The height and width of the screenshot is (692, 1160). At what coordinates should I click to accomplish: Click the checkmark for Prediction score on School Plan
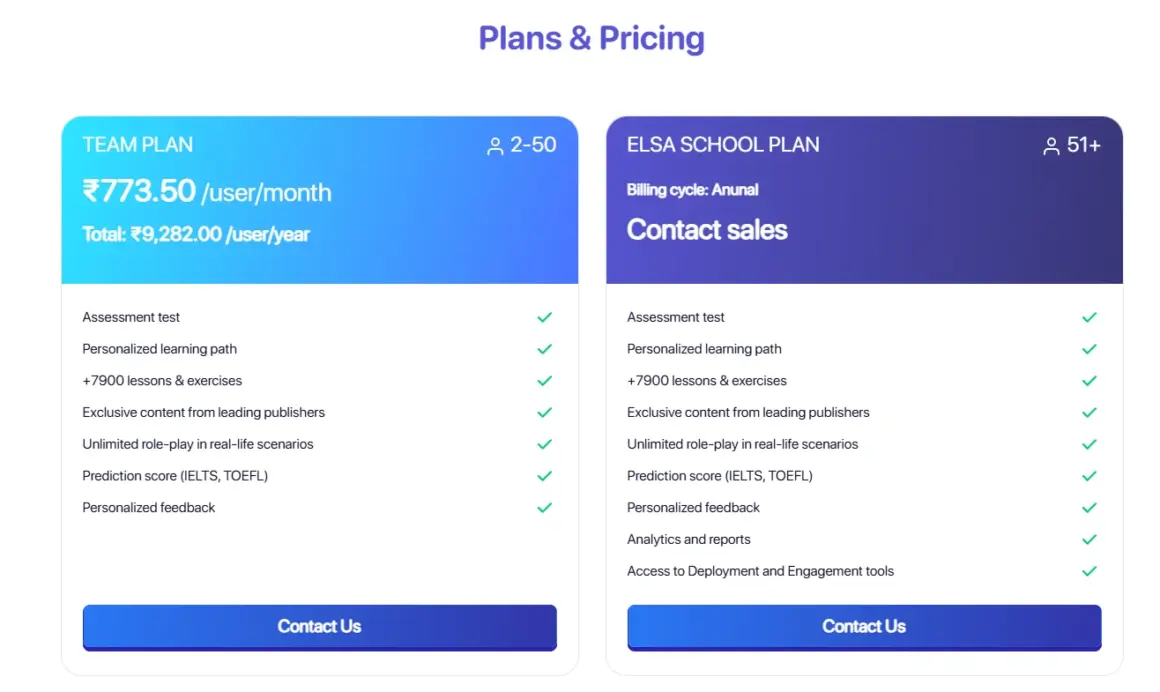[x=1090, y=476]
